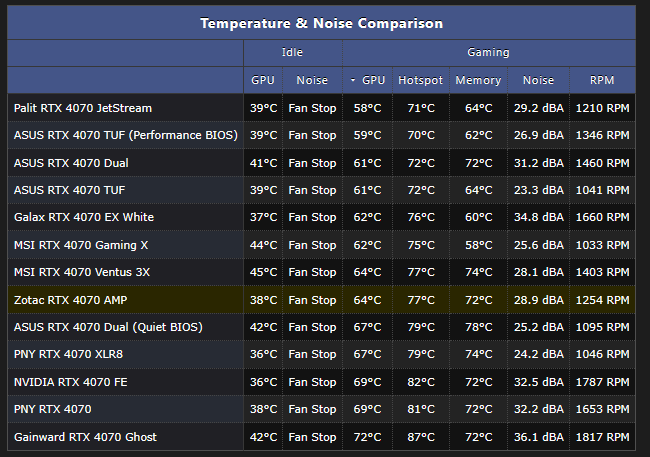Screen dimensions: 650x457
Task: Click 87°C hotspot value for Gainward Ghost
Action: point(421,437)
